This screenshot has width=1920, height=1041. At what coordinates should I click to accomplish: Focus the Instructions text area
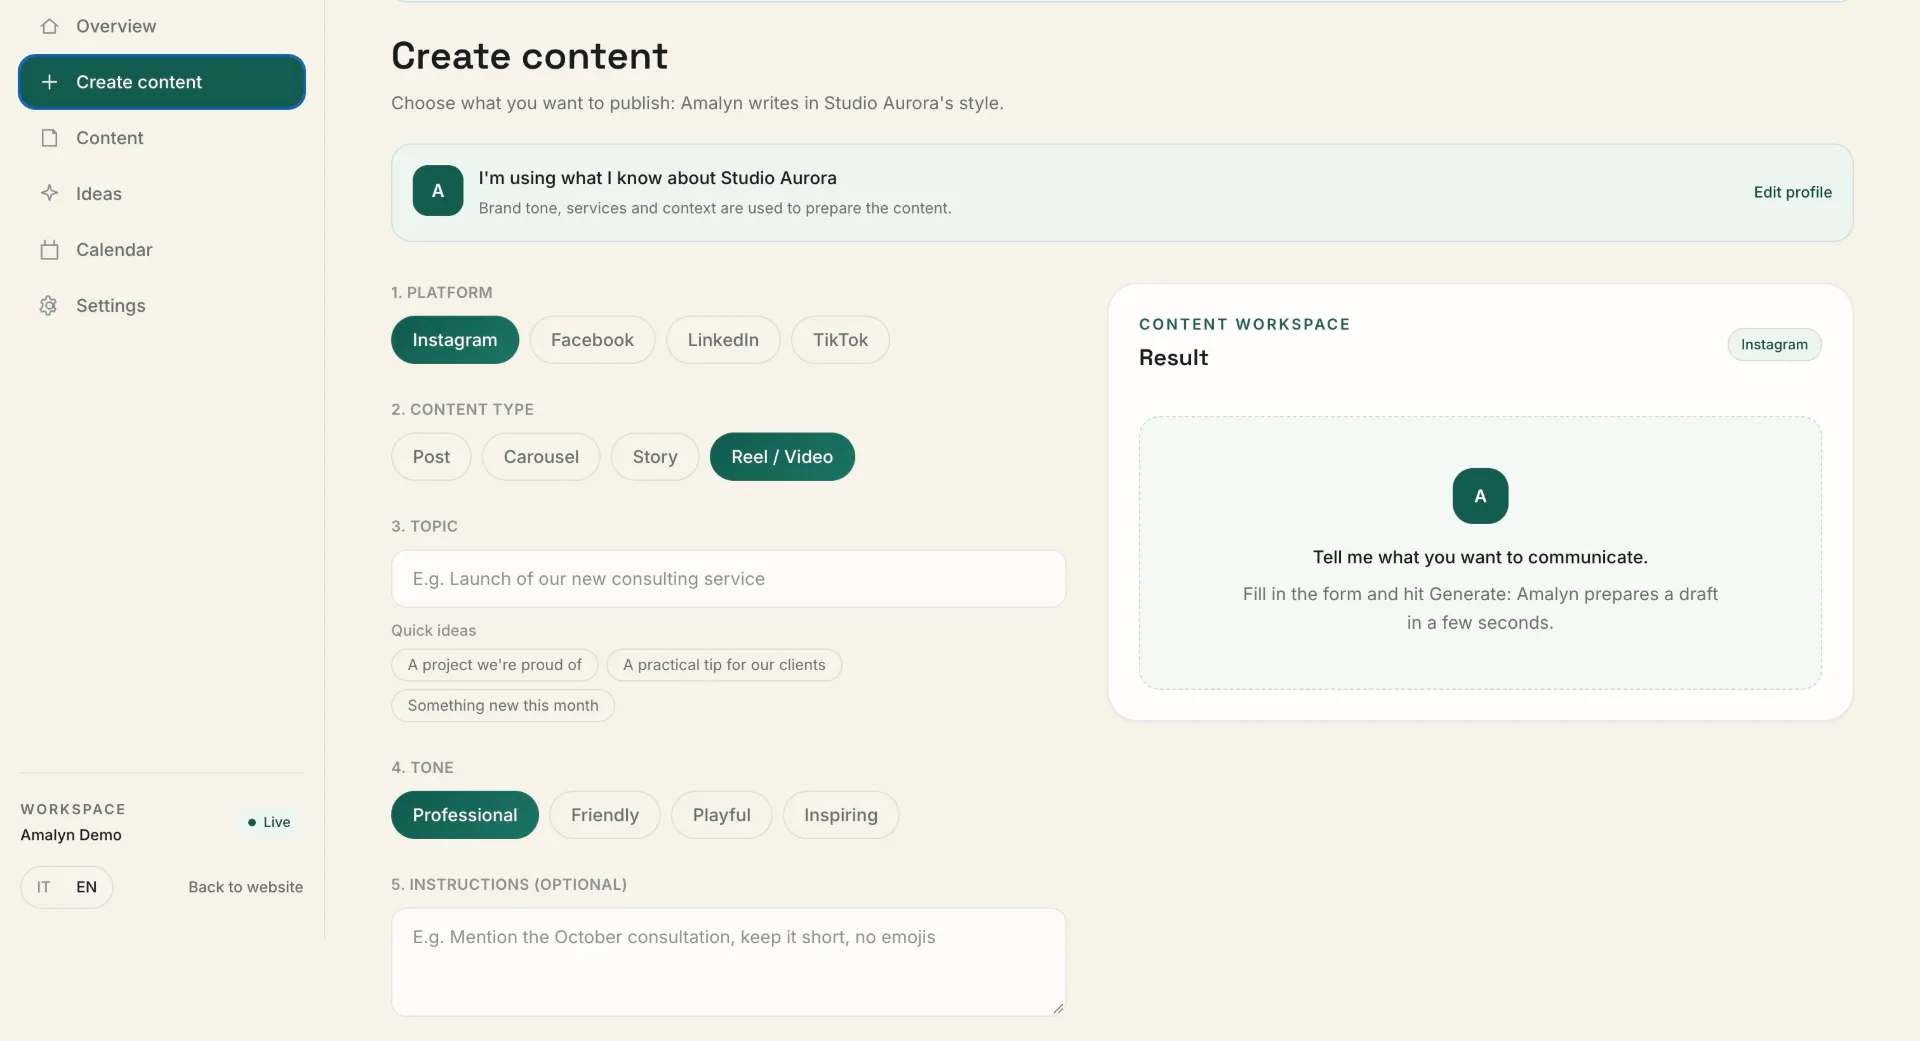pyautogui.click(x=728, y=962)
